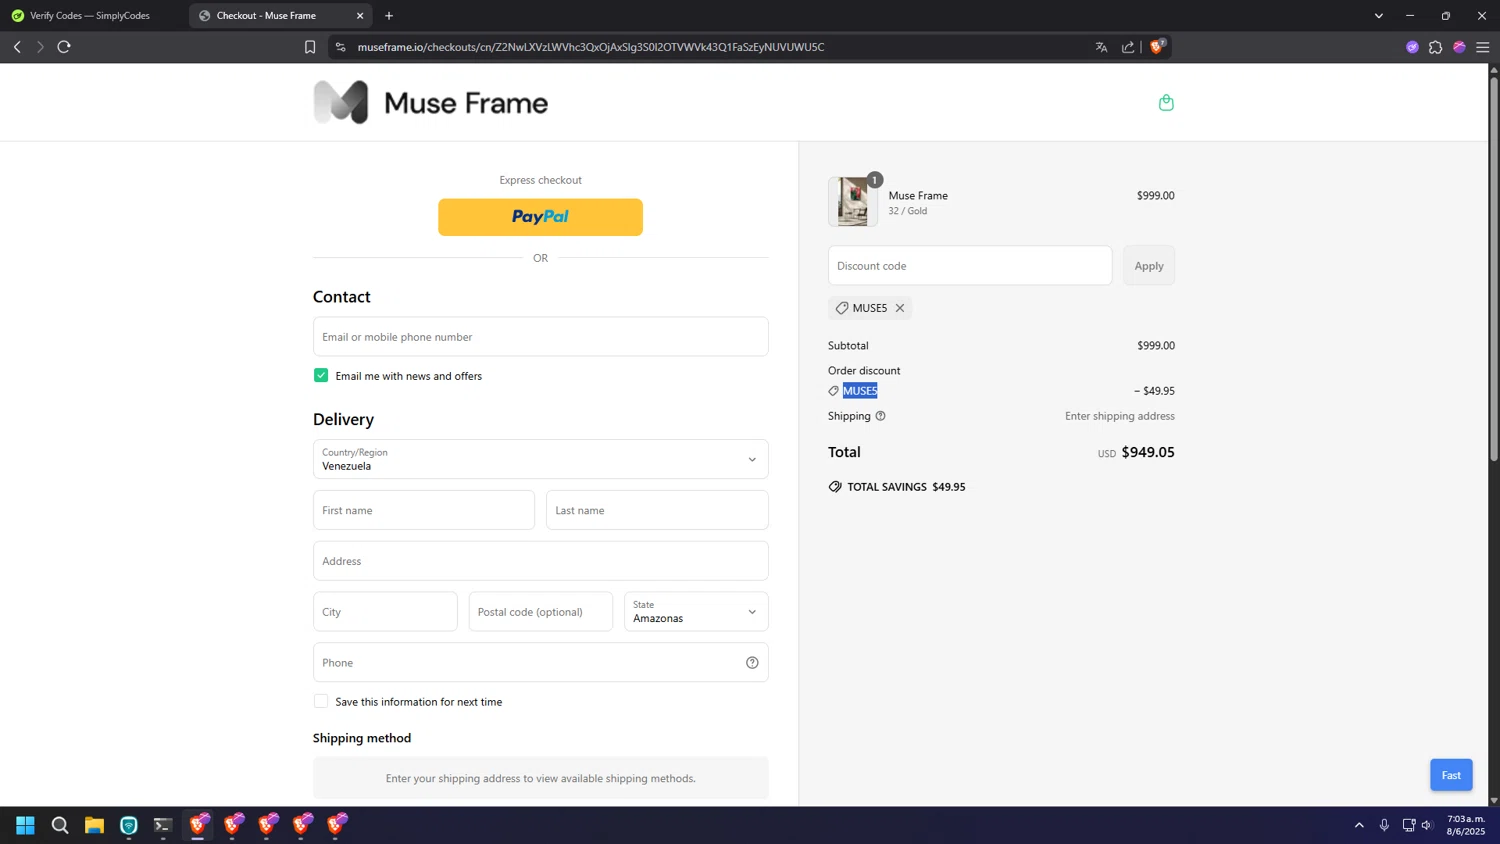
Task: Open the extensions puzzle icon
Action: [1436, 47]
